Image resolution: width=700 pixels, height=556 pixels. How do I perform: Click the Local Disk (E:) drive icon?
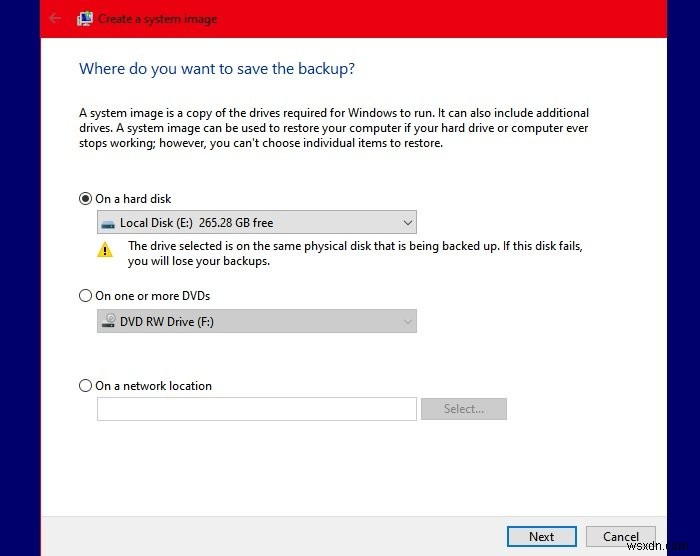pyautogui.click(x=108, y=223)
